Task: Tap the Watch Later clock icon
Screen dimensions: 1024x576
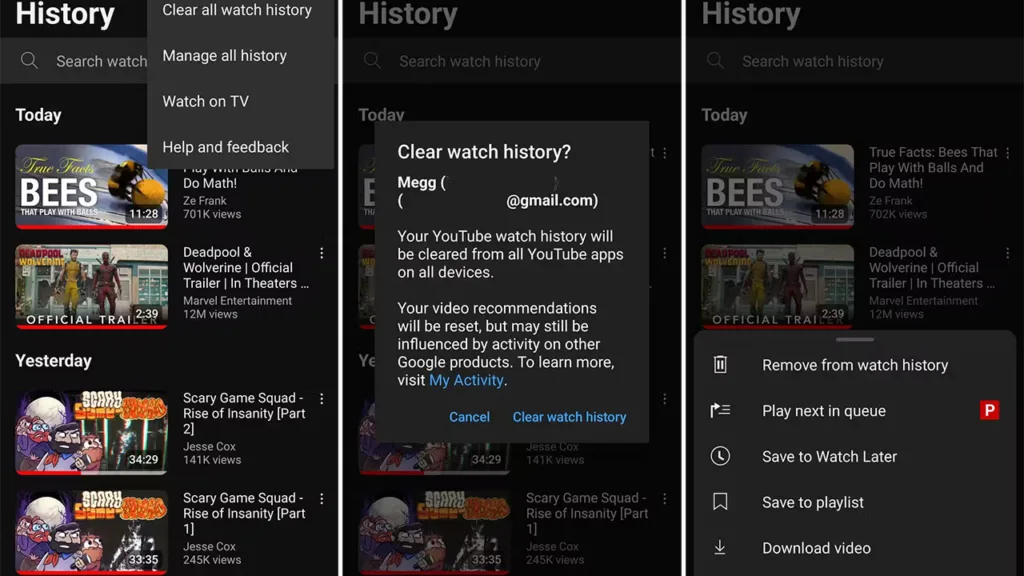Action: (720, 456)
